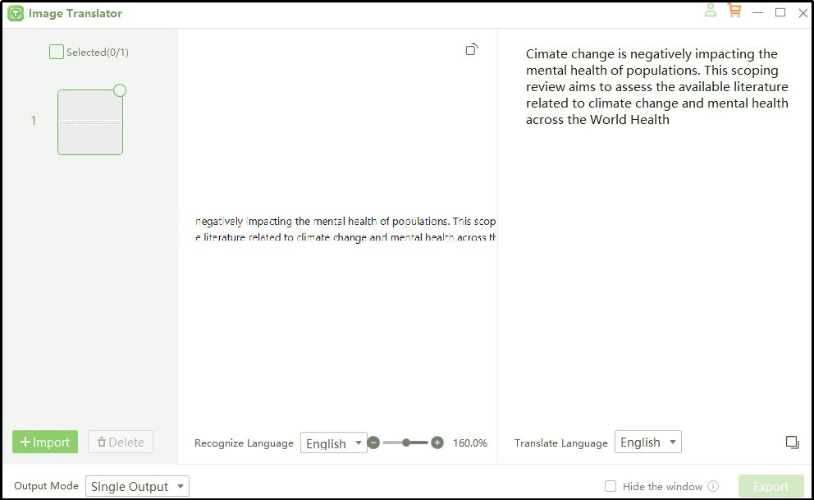Click the Image Translator app logo
The image size is (814, 500).
pos(16,14)
